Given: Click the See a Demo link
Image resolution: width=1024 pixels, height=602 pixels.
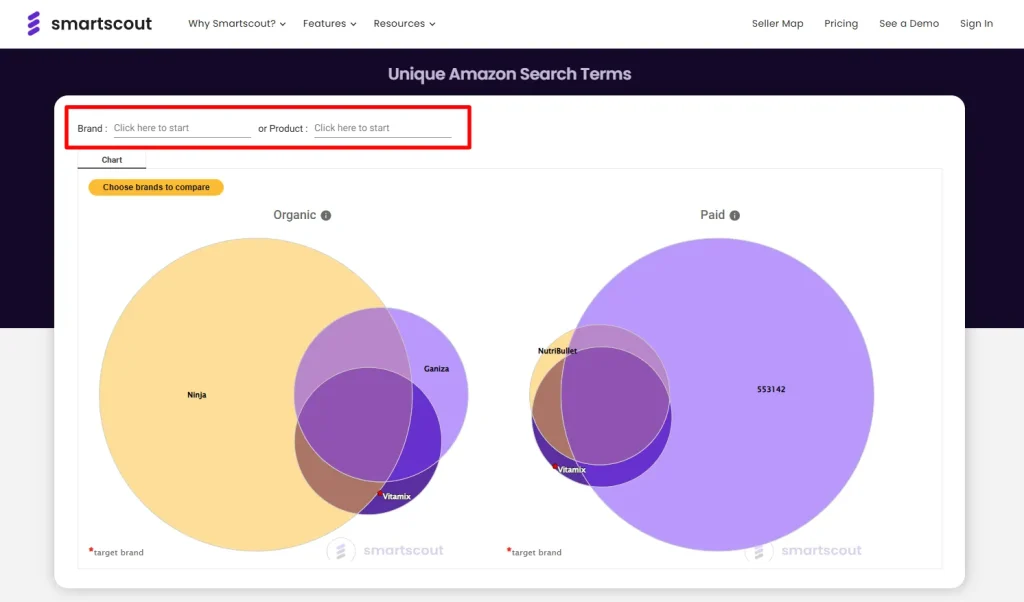Looking at the screenshot, I should click(x=908, y=23).
